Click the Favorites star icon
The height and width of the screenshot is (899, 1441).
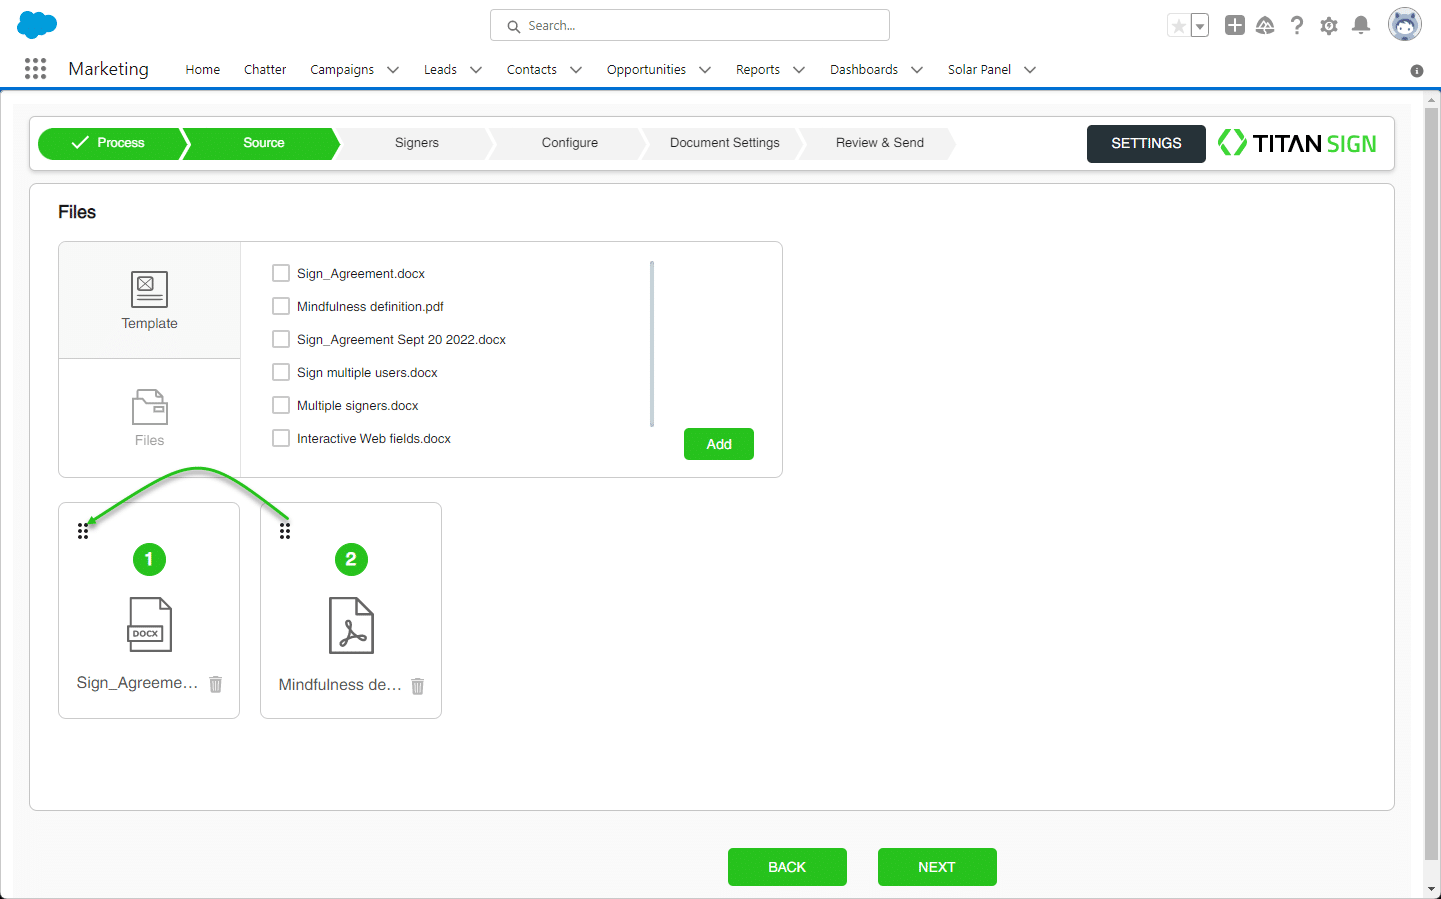tap(1179, 26)
